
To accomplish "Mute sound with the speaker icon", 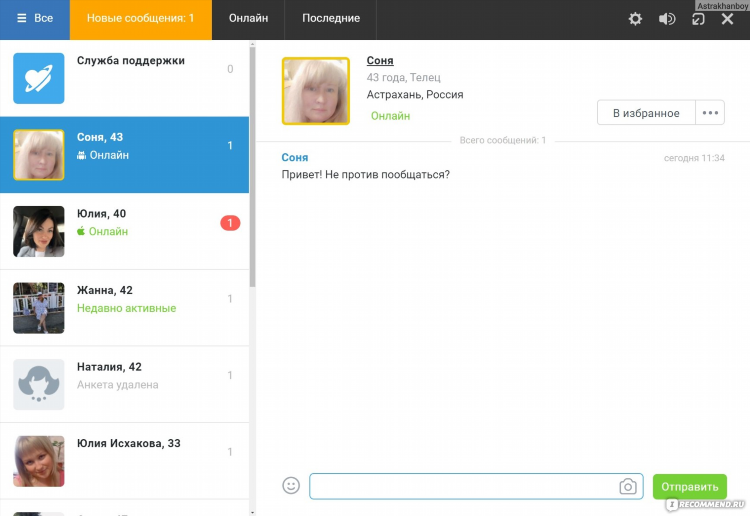I will 667,19.
